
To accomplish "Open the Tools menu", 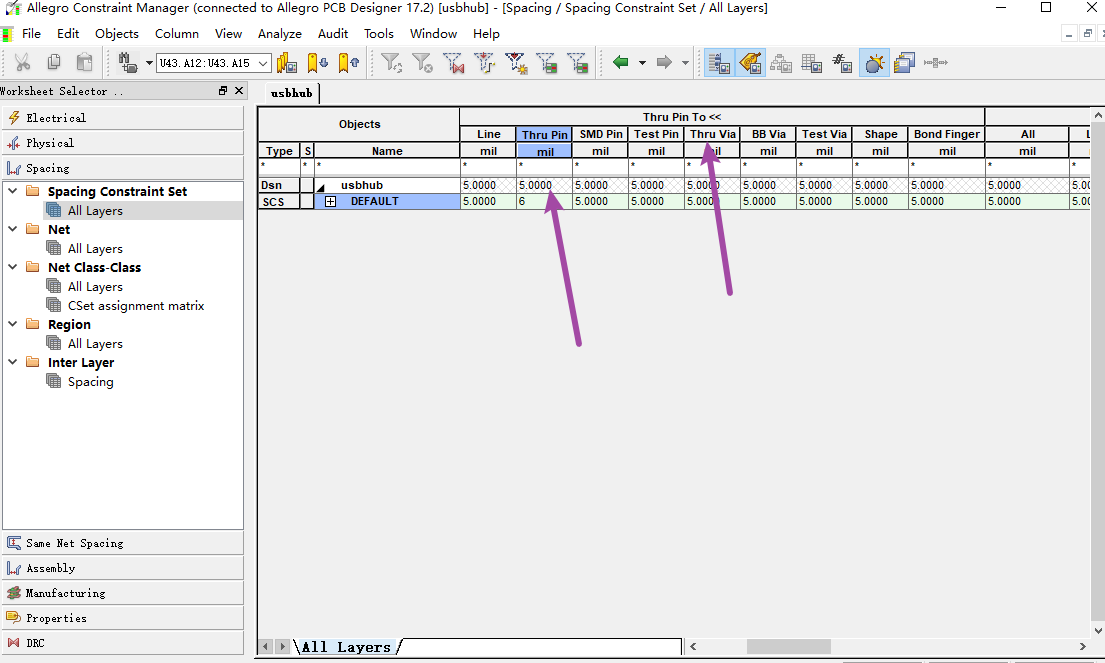I will 378,33.
